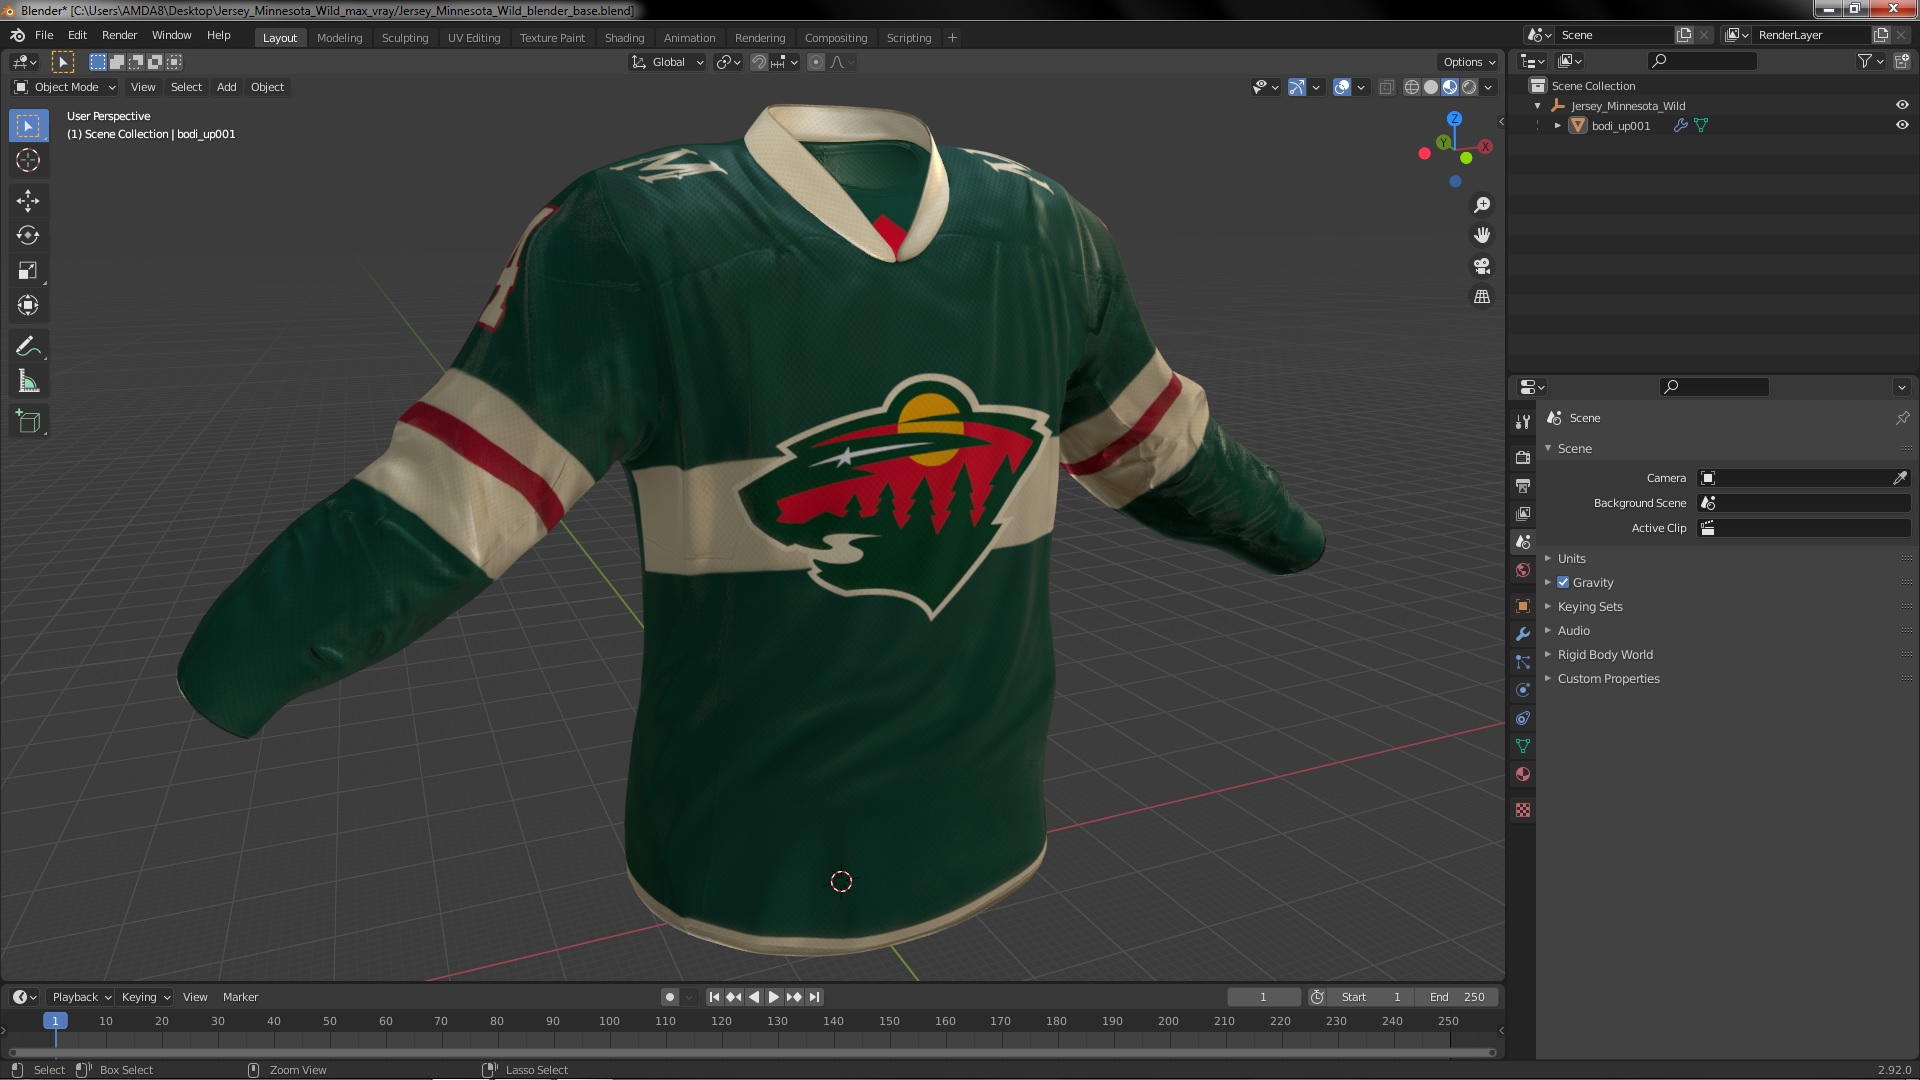Open the Object Mode dropdown
Viewport: 1920px width, 1080px height.
(66, 87)
